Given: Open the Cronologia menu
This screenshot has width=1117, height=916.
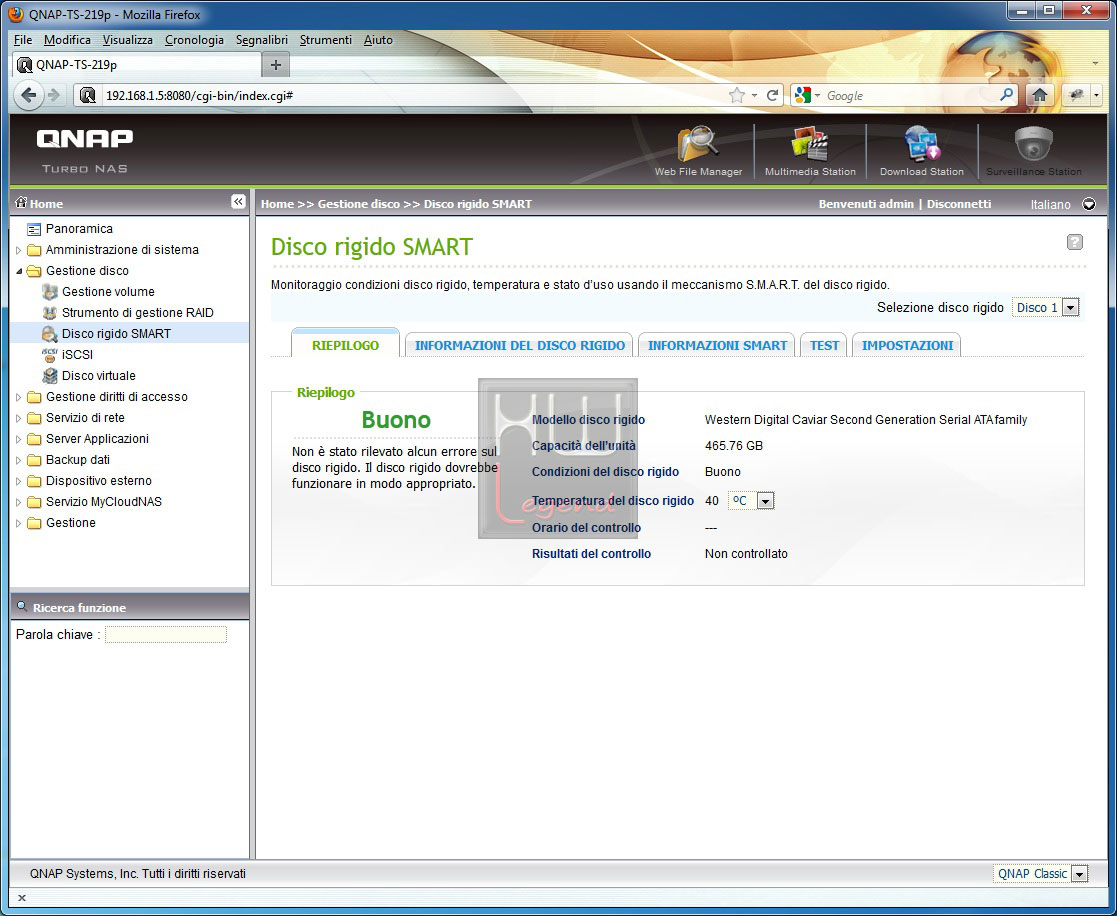Looking at the screenshot, I should [194, 40].
